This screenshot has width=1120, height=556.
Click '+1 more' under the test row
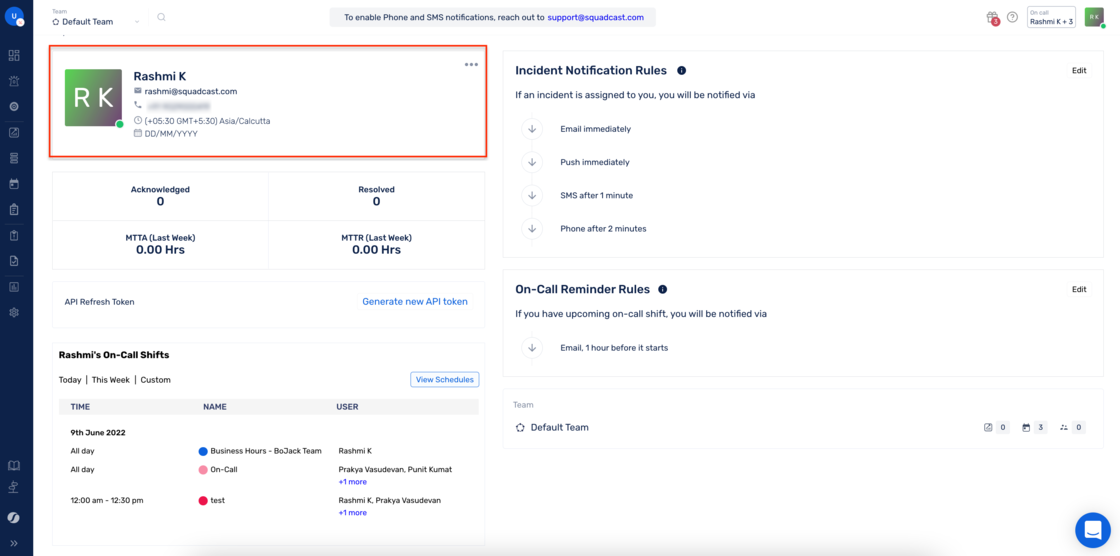pyautogui.click(x=353, y=512)
